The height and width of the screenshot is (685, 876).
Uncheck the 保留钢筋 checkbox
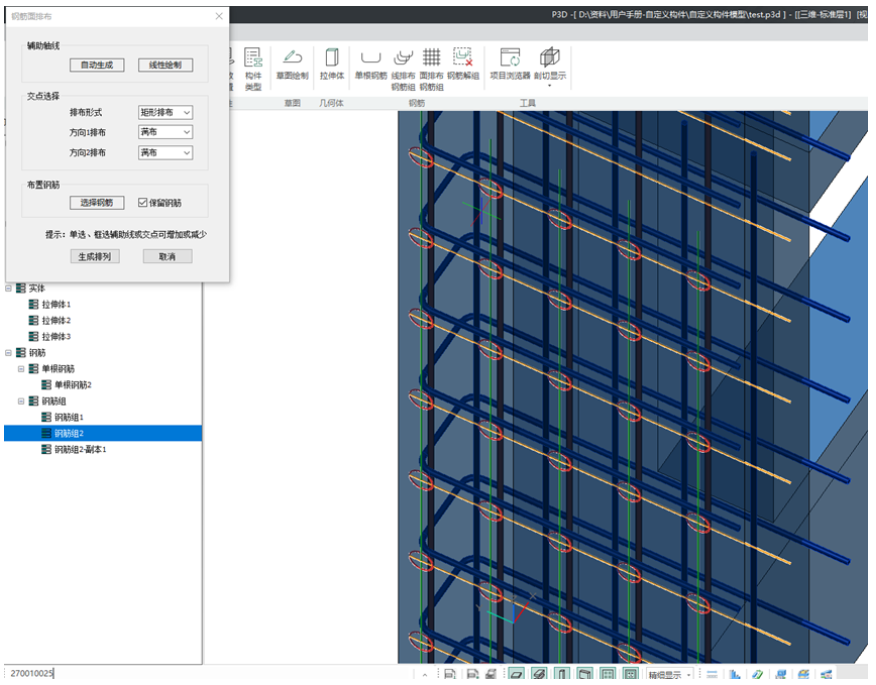coord(143,203)
